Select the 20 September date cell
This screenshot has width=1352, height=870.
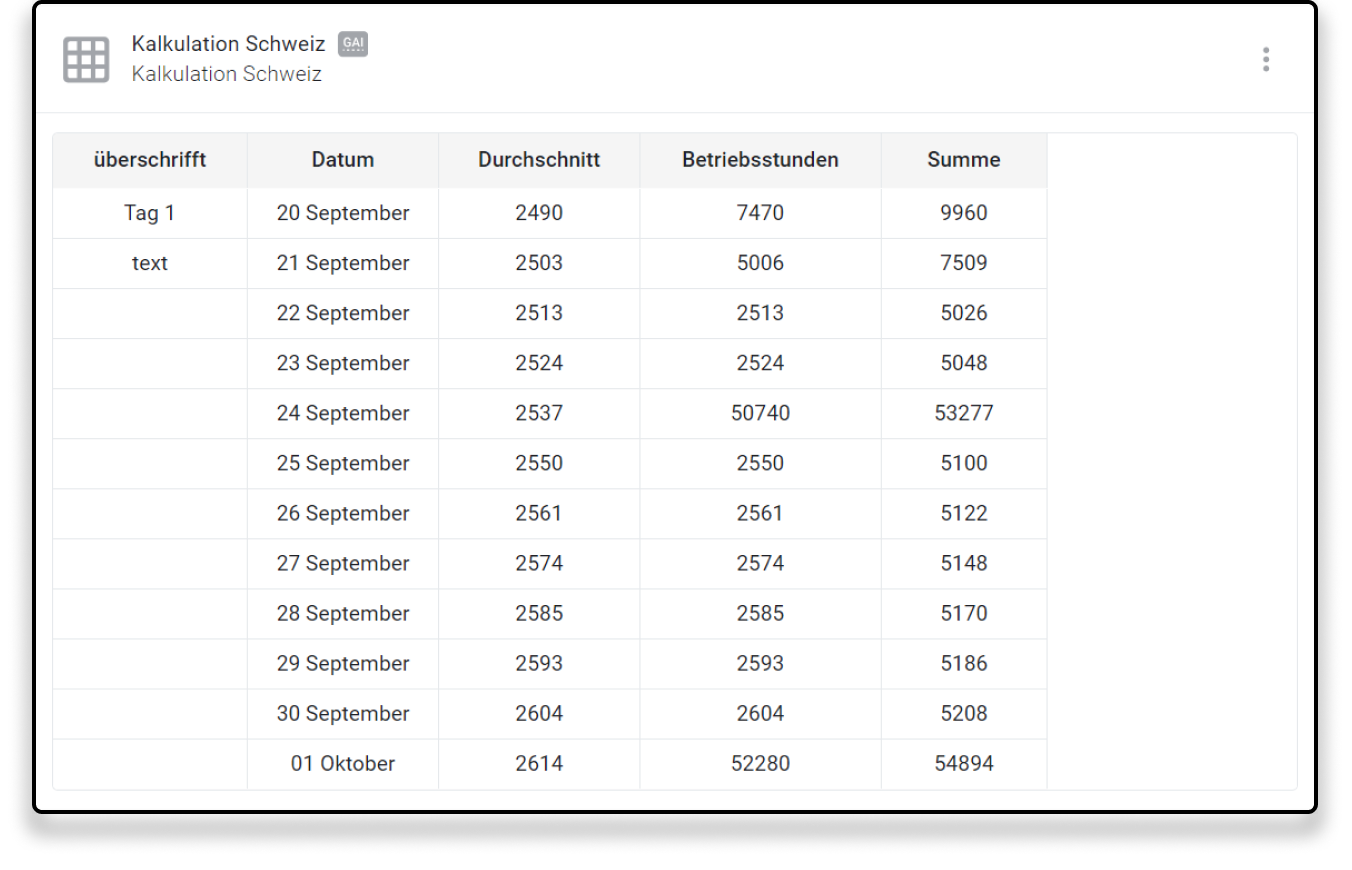[343, 213]
